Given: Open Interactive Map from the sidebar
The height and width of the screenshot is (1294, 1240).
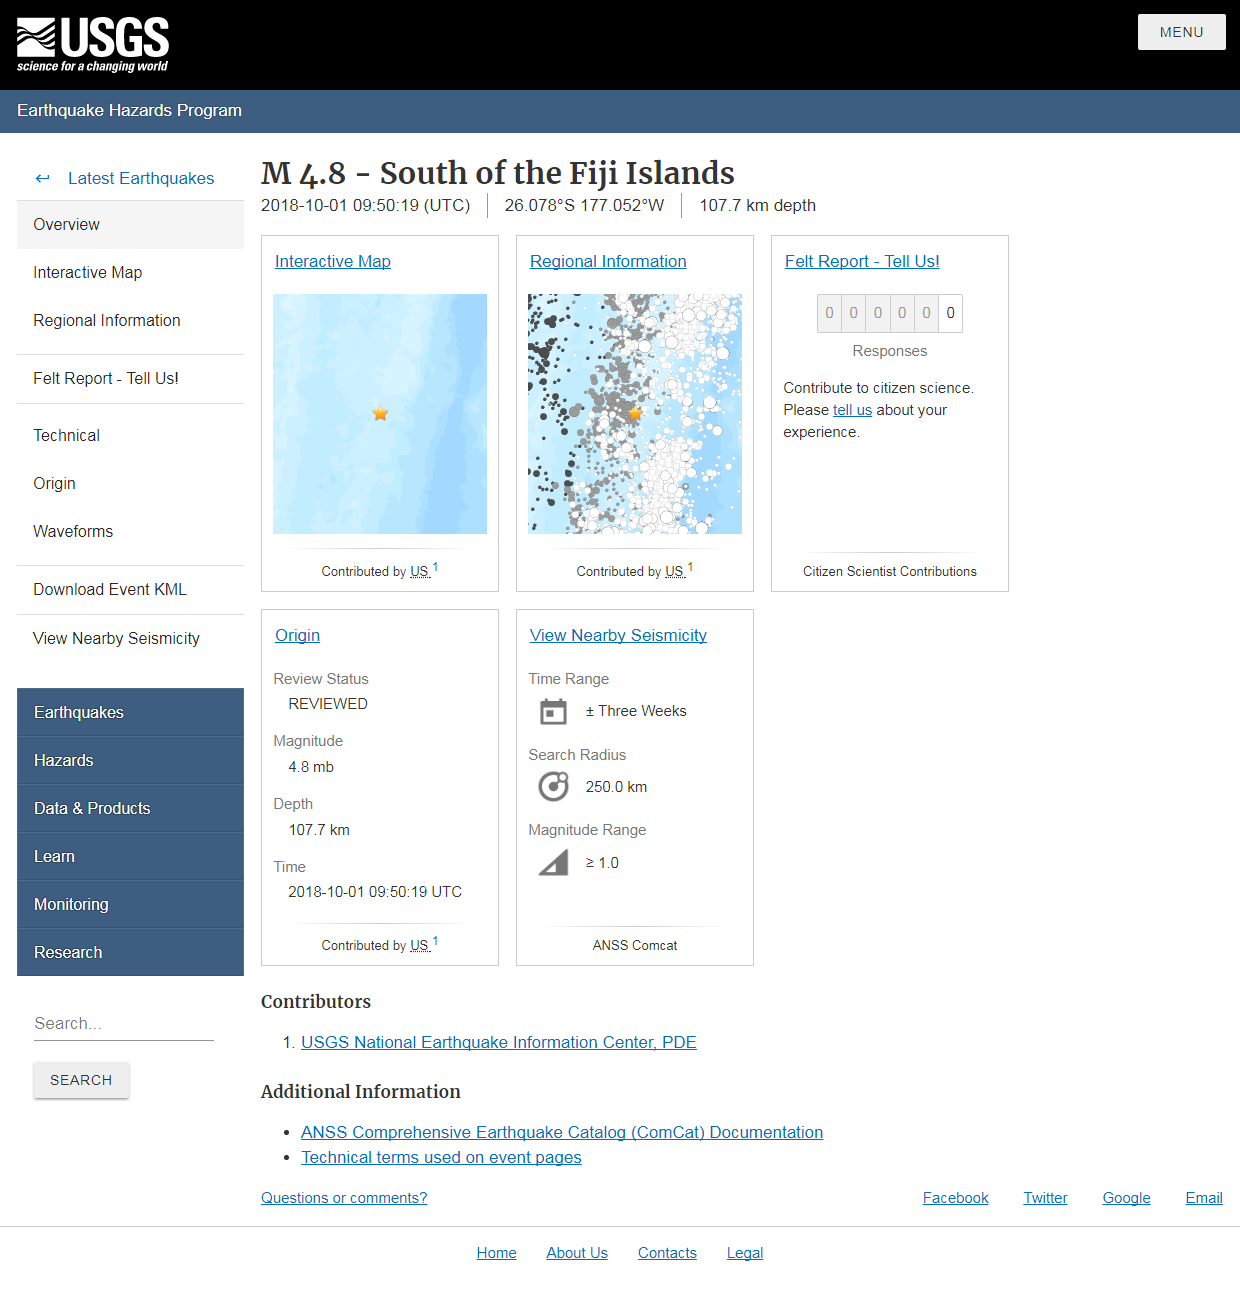Looking at the screenshot, I should [x=130, y=273].
